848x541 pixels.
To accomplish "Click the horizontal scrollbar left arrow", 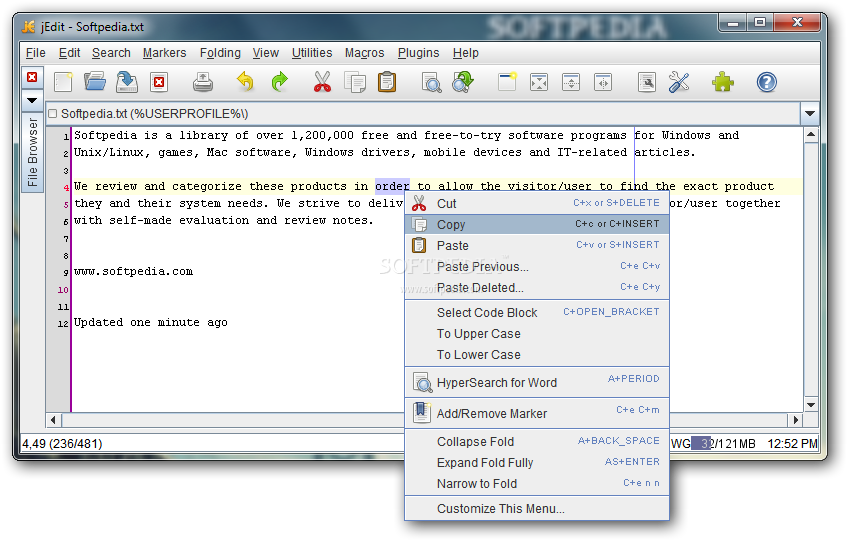I will [53, 420].
